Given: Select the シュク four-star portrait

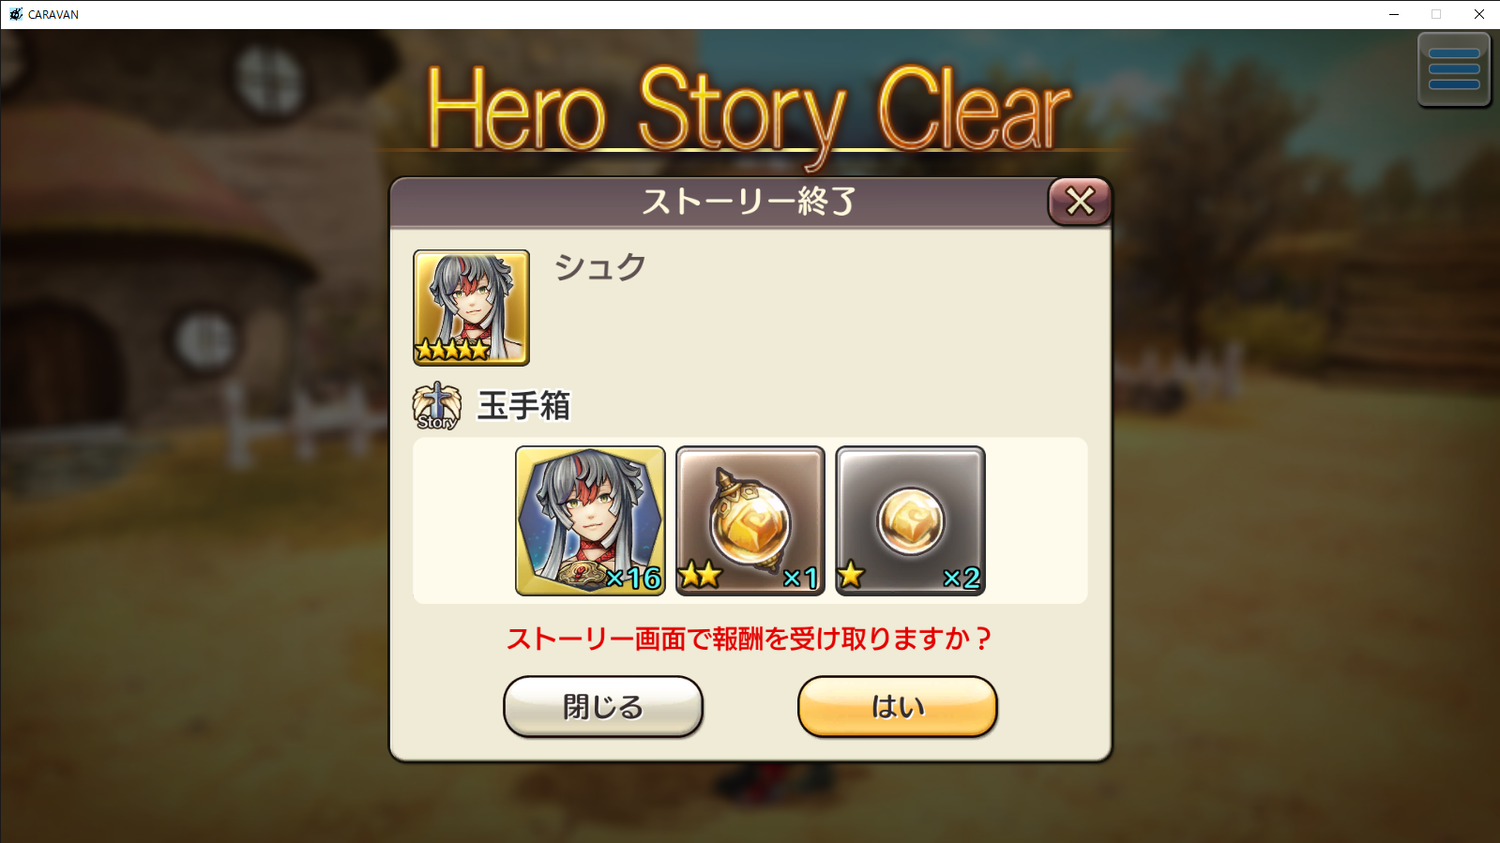Looking at the screenshot, I should tap(471, 307).
